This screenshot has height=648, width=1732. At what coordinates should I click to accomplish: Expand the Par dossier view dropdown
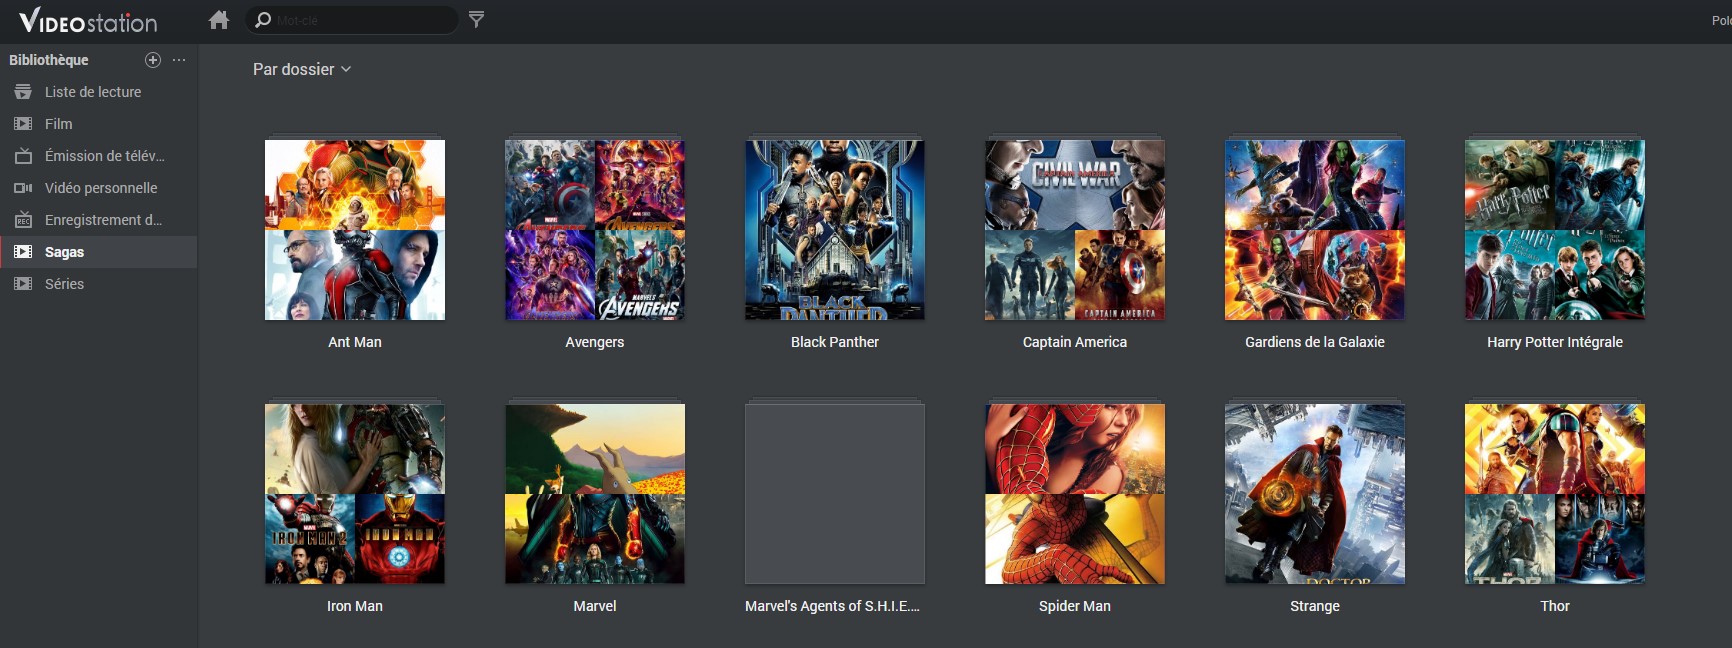pos(302,69)
